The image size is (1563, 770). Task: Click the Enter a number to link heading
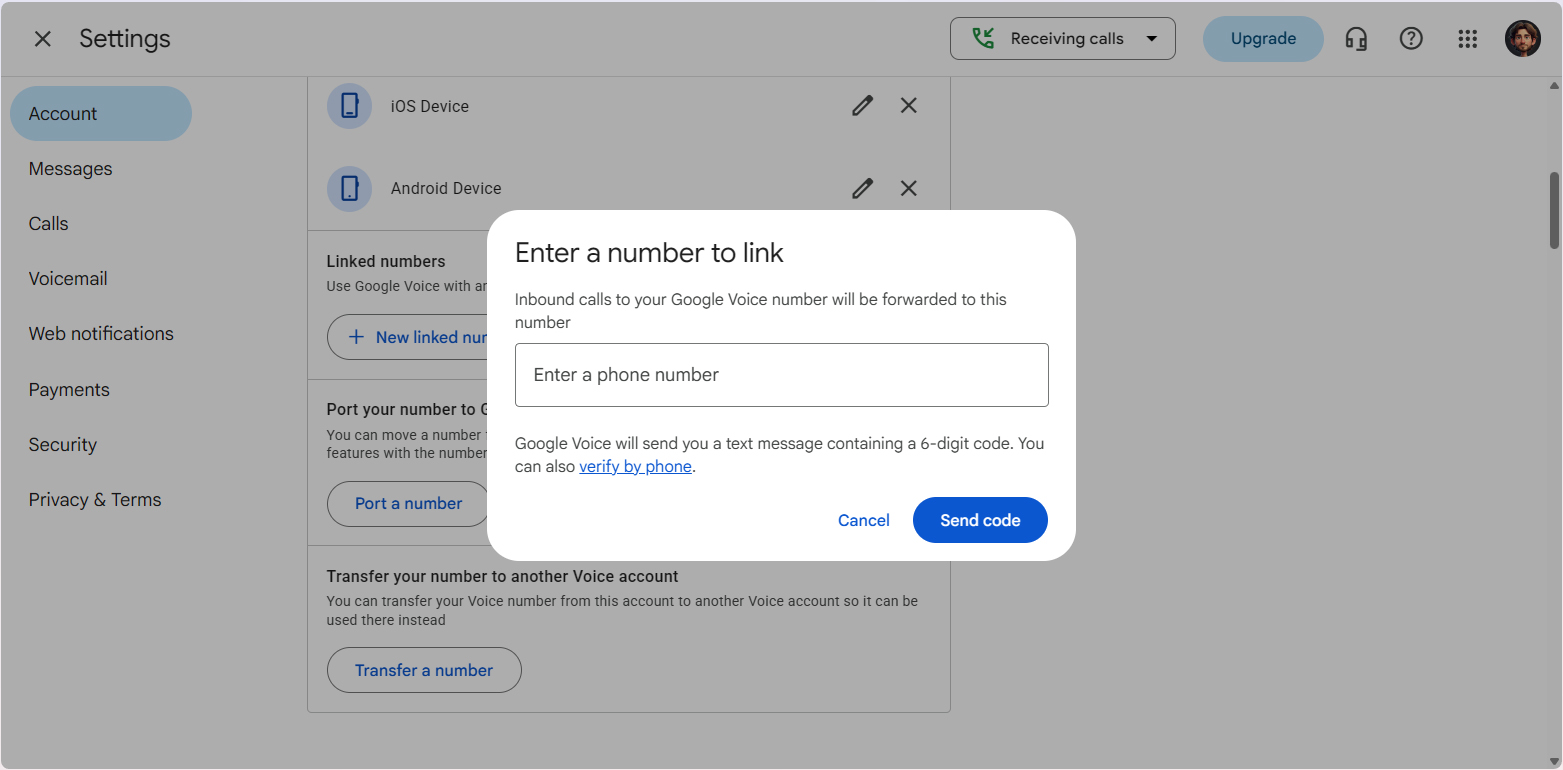click(649, 253)
